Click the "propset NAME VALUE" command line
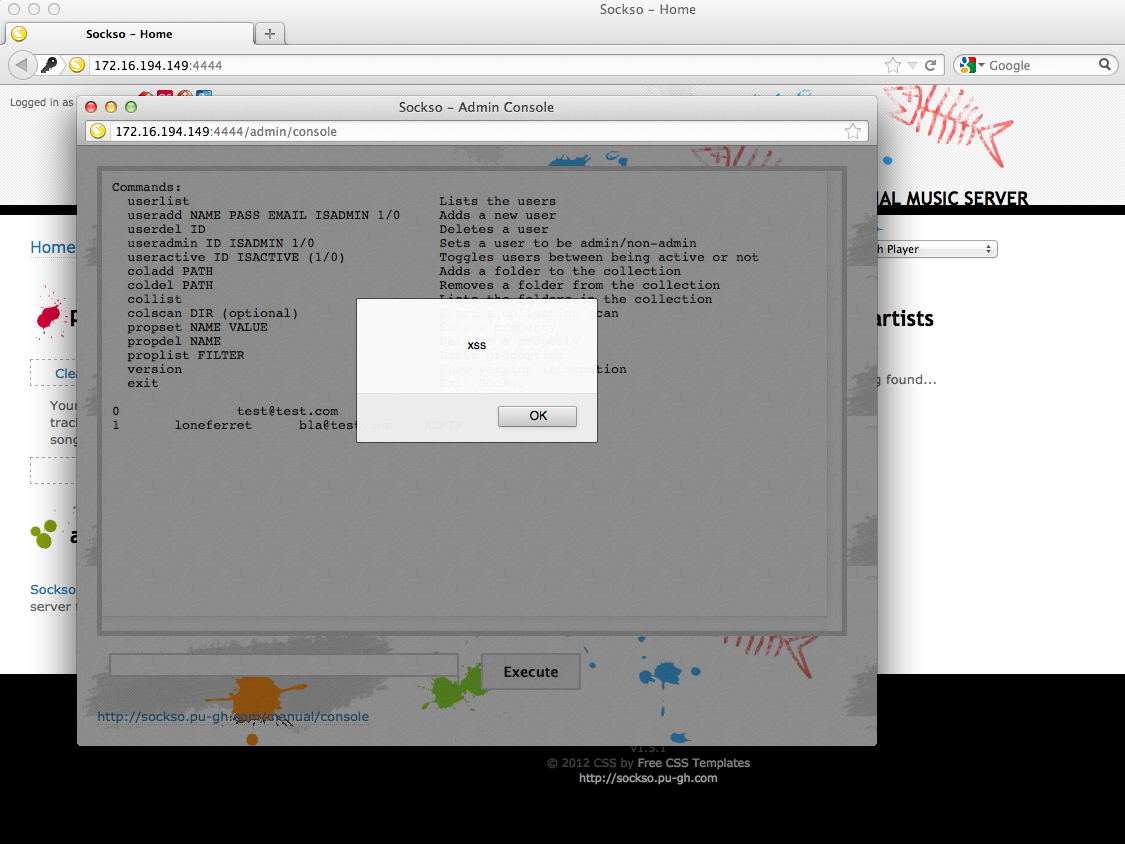The width and height of the screenshot is (1125, 853). [x=197, y=327]
